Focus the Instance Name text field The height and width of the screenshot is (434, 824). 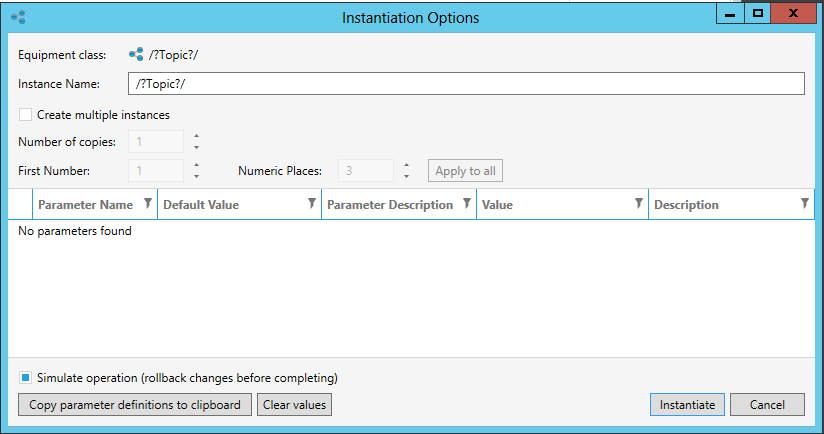pos(465,83)
